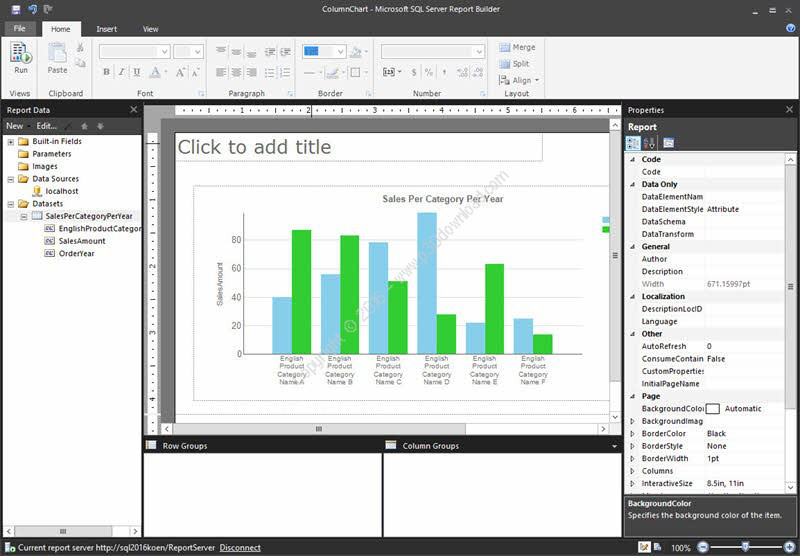Screen dimensions: 800x556
Task: Expand the Built-in Fields folder
Action: 11,142
